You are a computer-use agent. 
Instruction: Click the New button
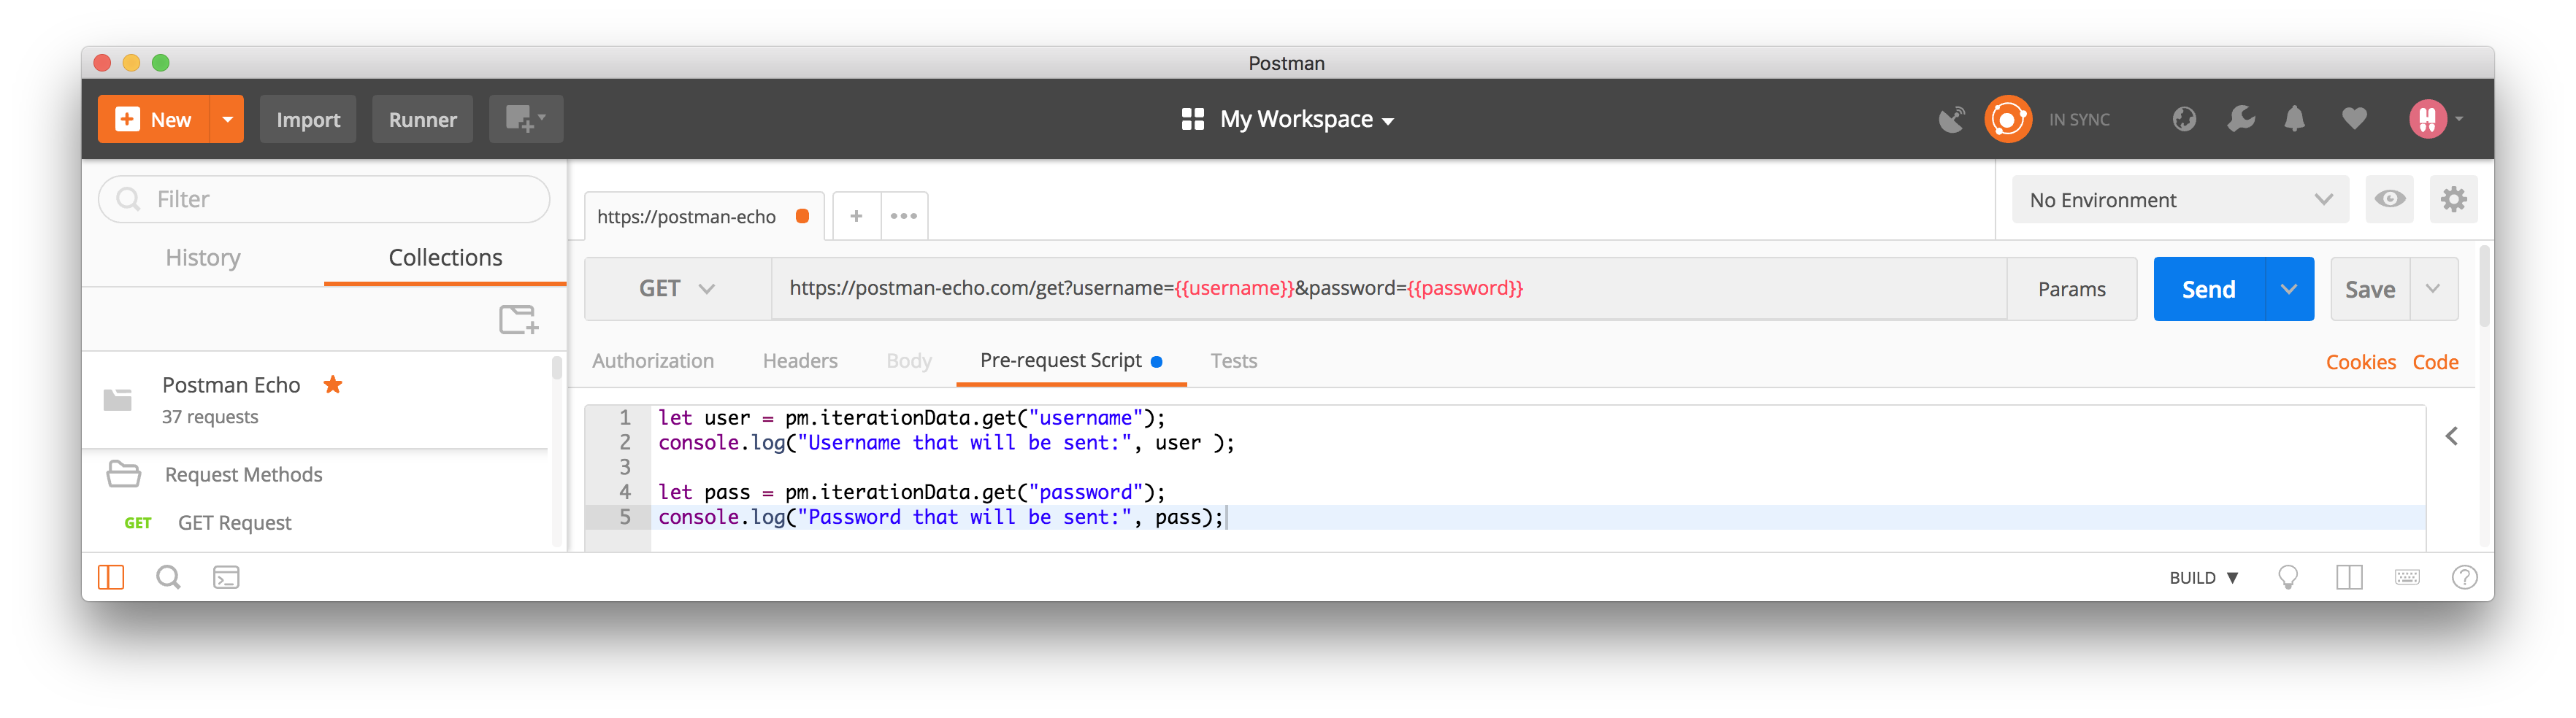(153, 119)
